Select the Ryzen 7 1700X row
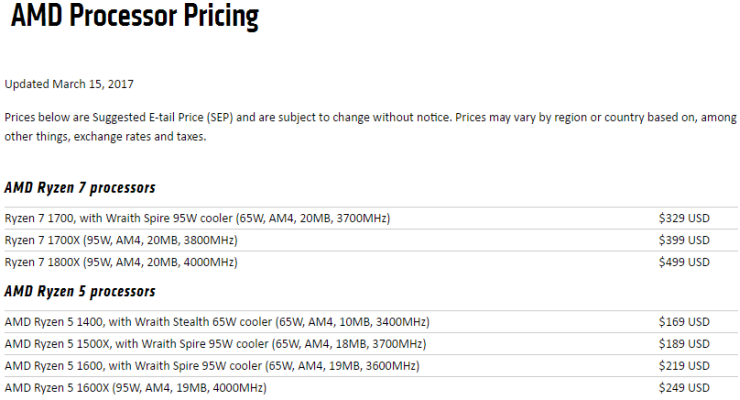Screen dimensions: 740x400 click(x=371, y=240)
